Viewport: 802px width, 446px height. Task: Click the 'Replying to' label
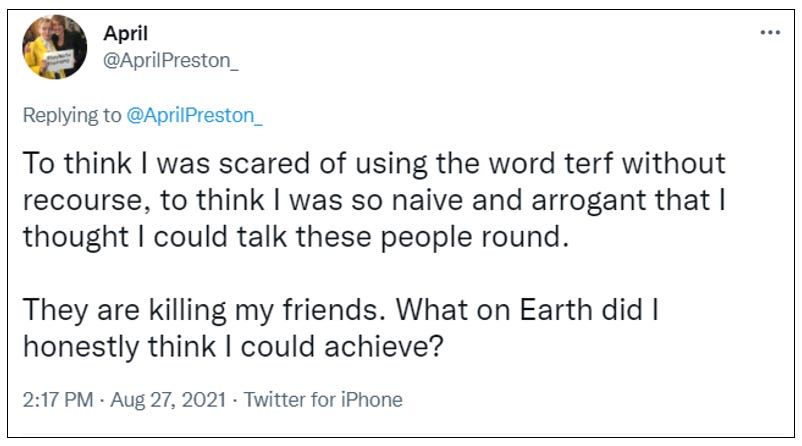click(72, 115)
